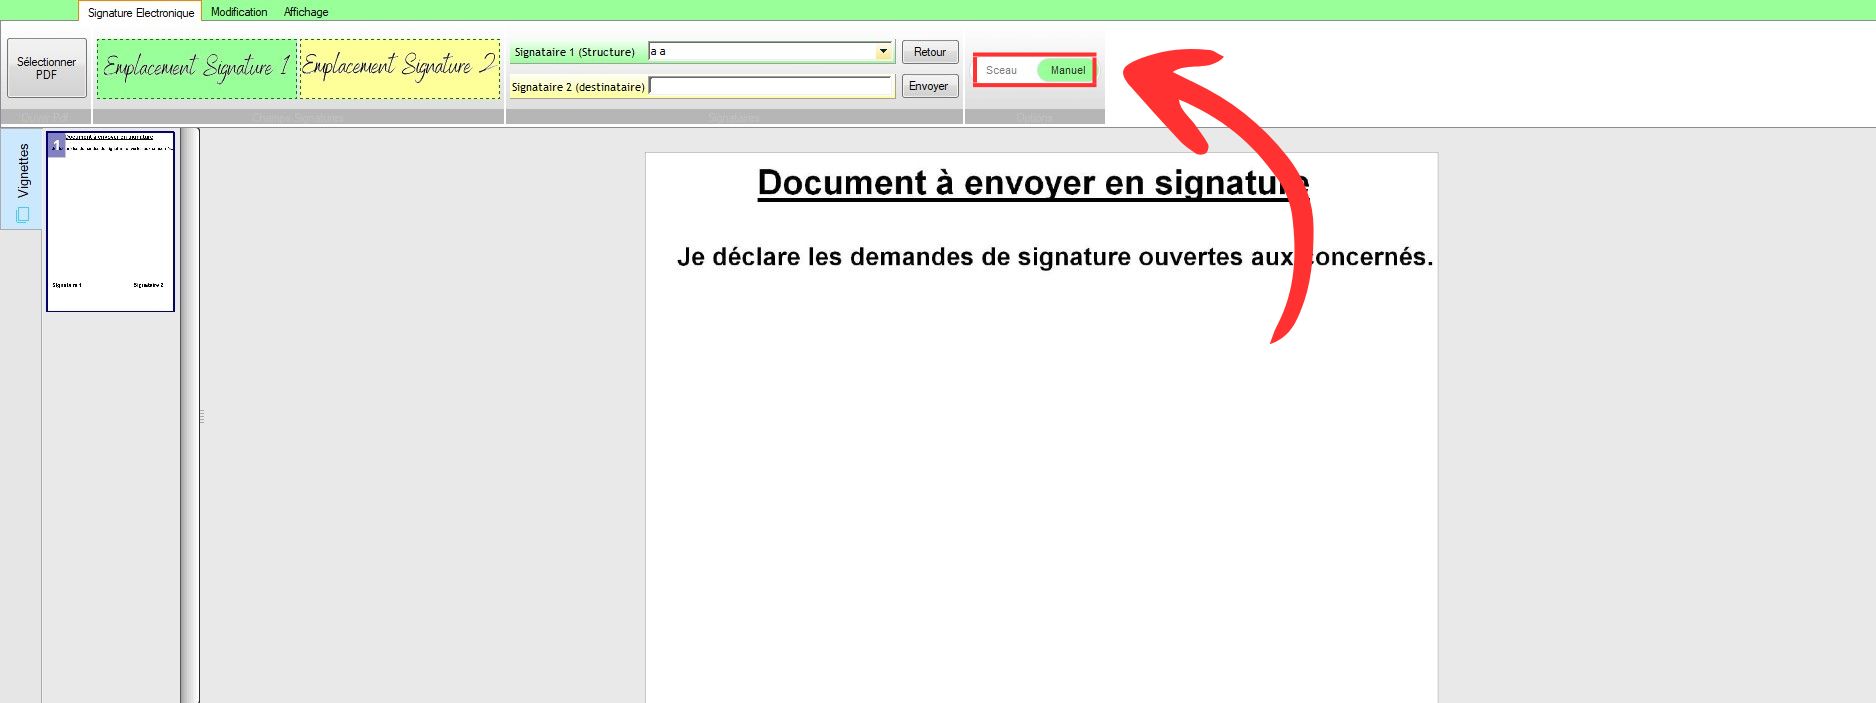The width and height of the screenshot is (1876, 703).
Task: Open the Signature Electronique ribbon tab
Action: coord(140,12)
